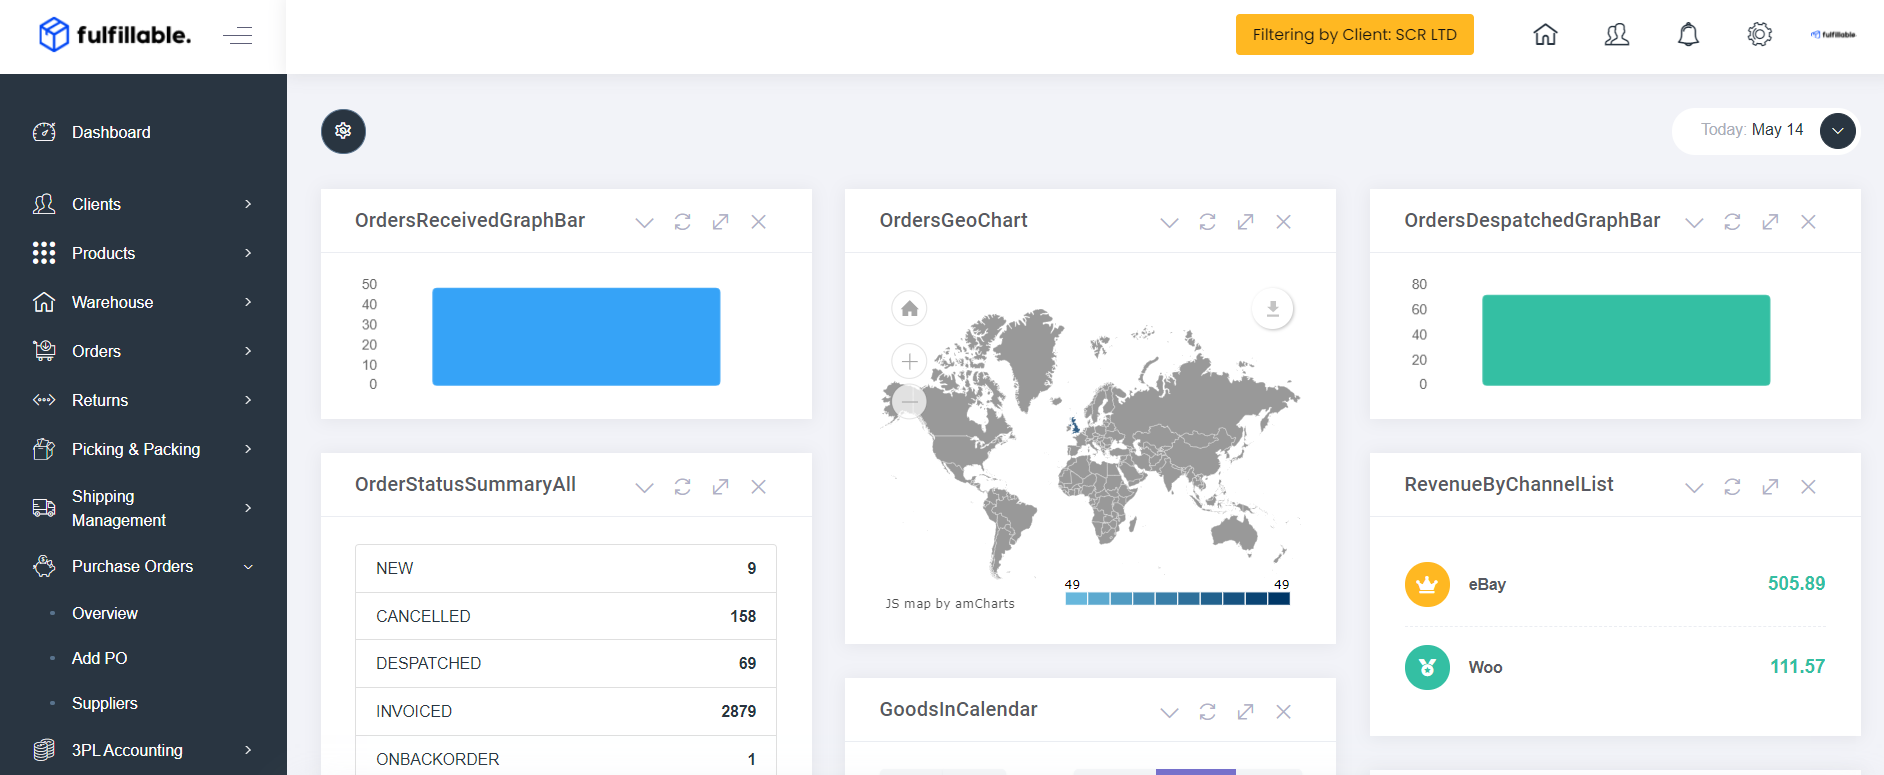Open the user accounts icon in header

tap(1617, 35)
